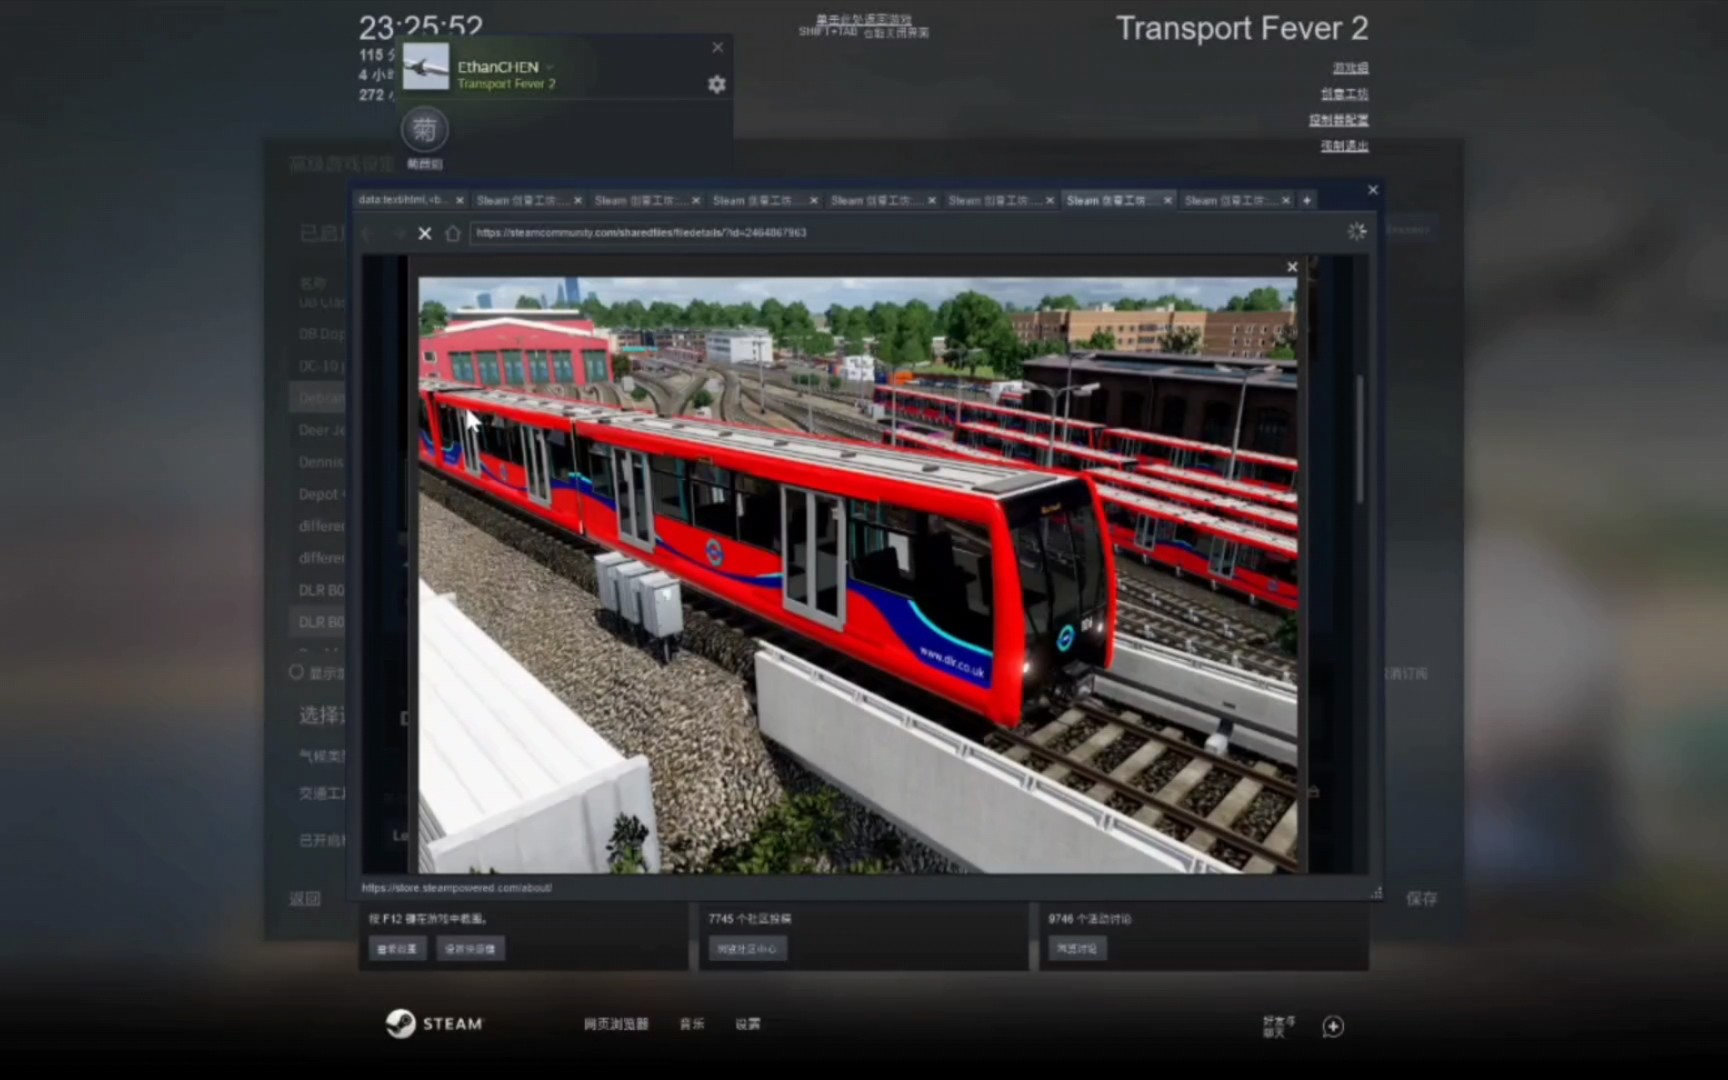Open 网页浏览器 web browser in overlay bar

coord(616,1024)
